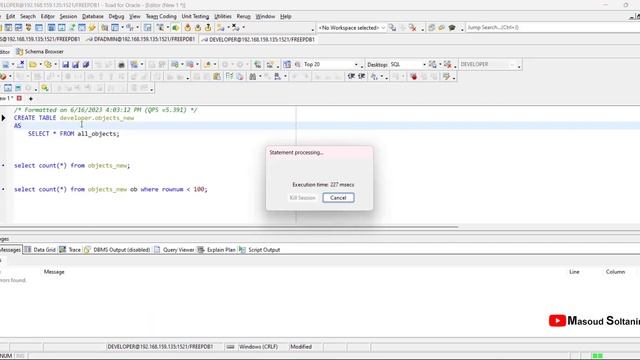
Task: Click the Jump Search input field
Action: coord(553,27)
